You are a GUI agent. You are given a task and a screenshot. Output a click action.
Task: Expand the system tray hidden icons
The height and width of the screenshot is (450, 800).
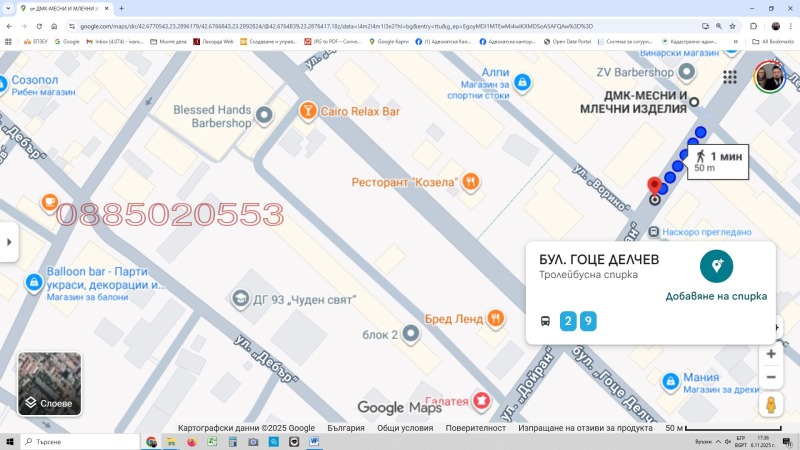tap(718, 442)
